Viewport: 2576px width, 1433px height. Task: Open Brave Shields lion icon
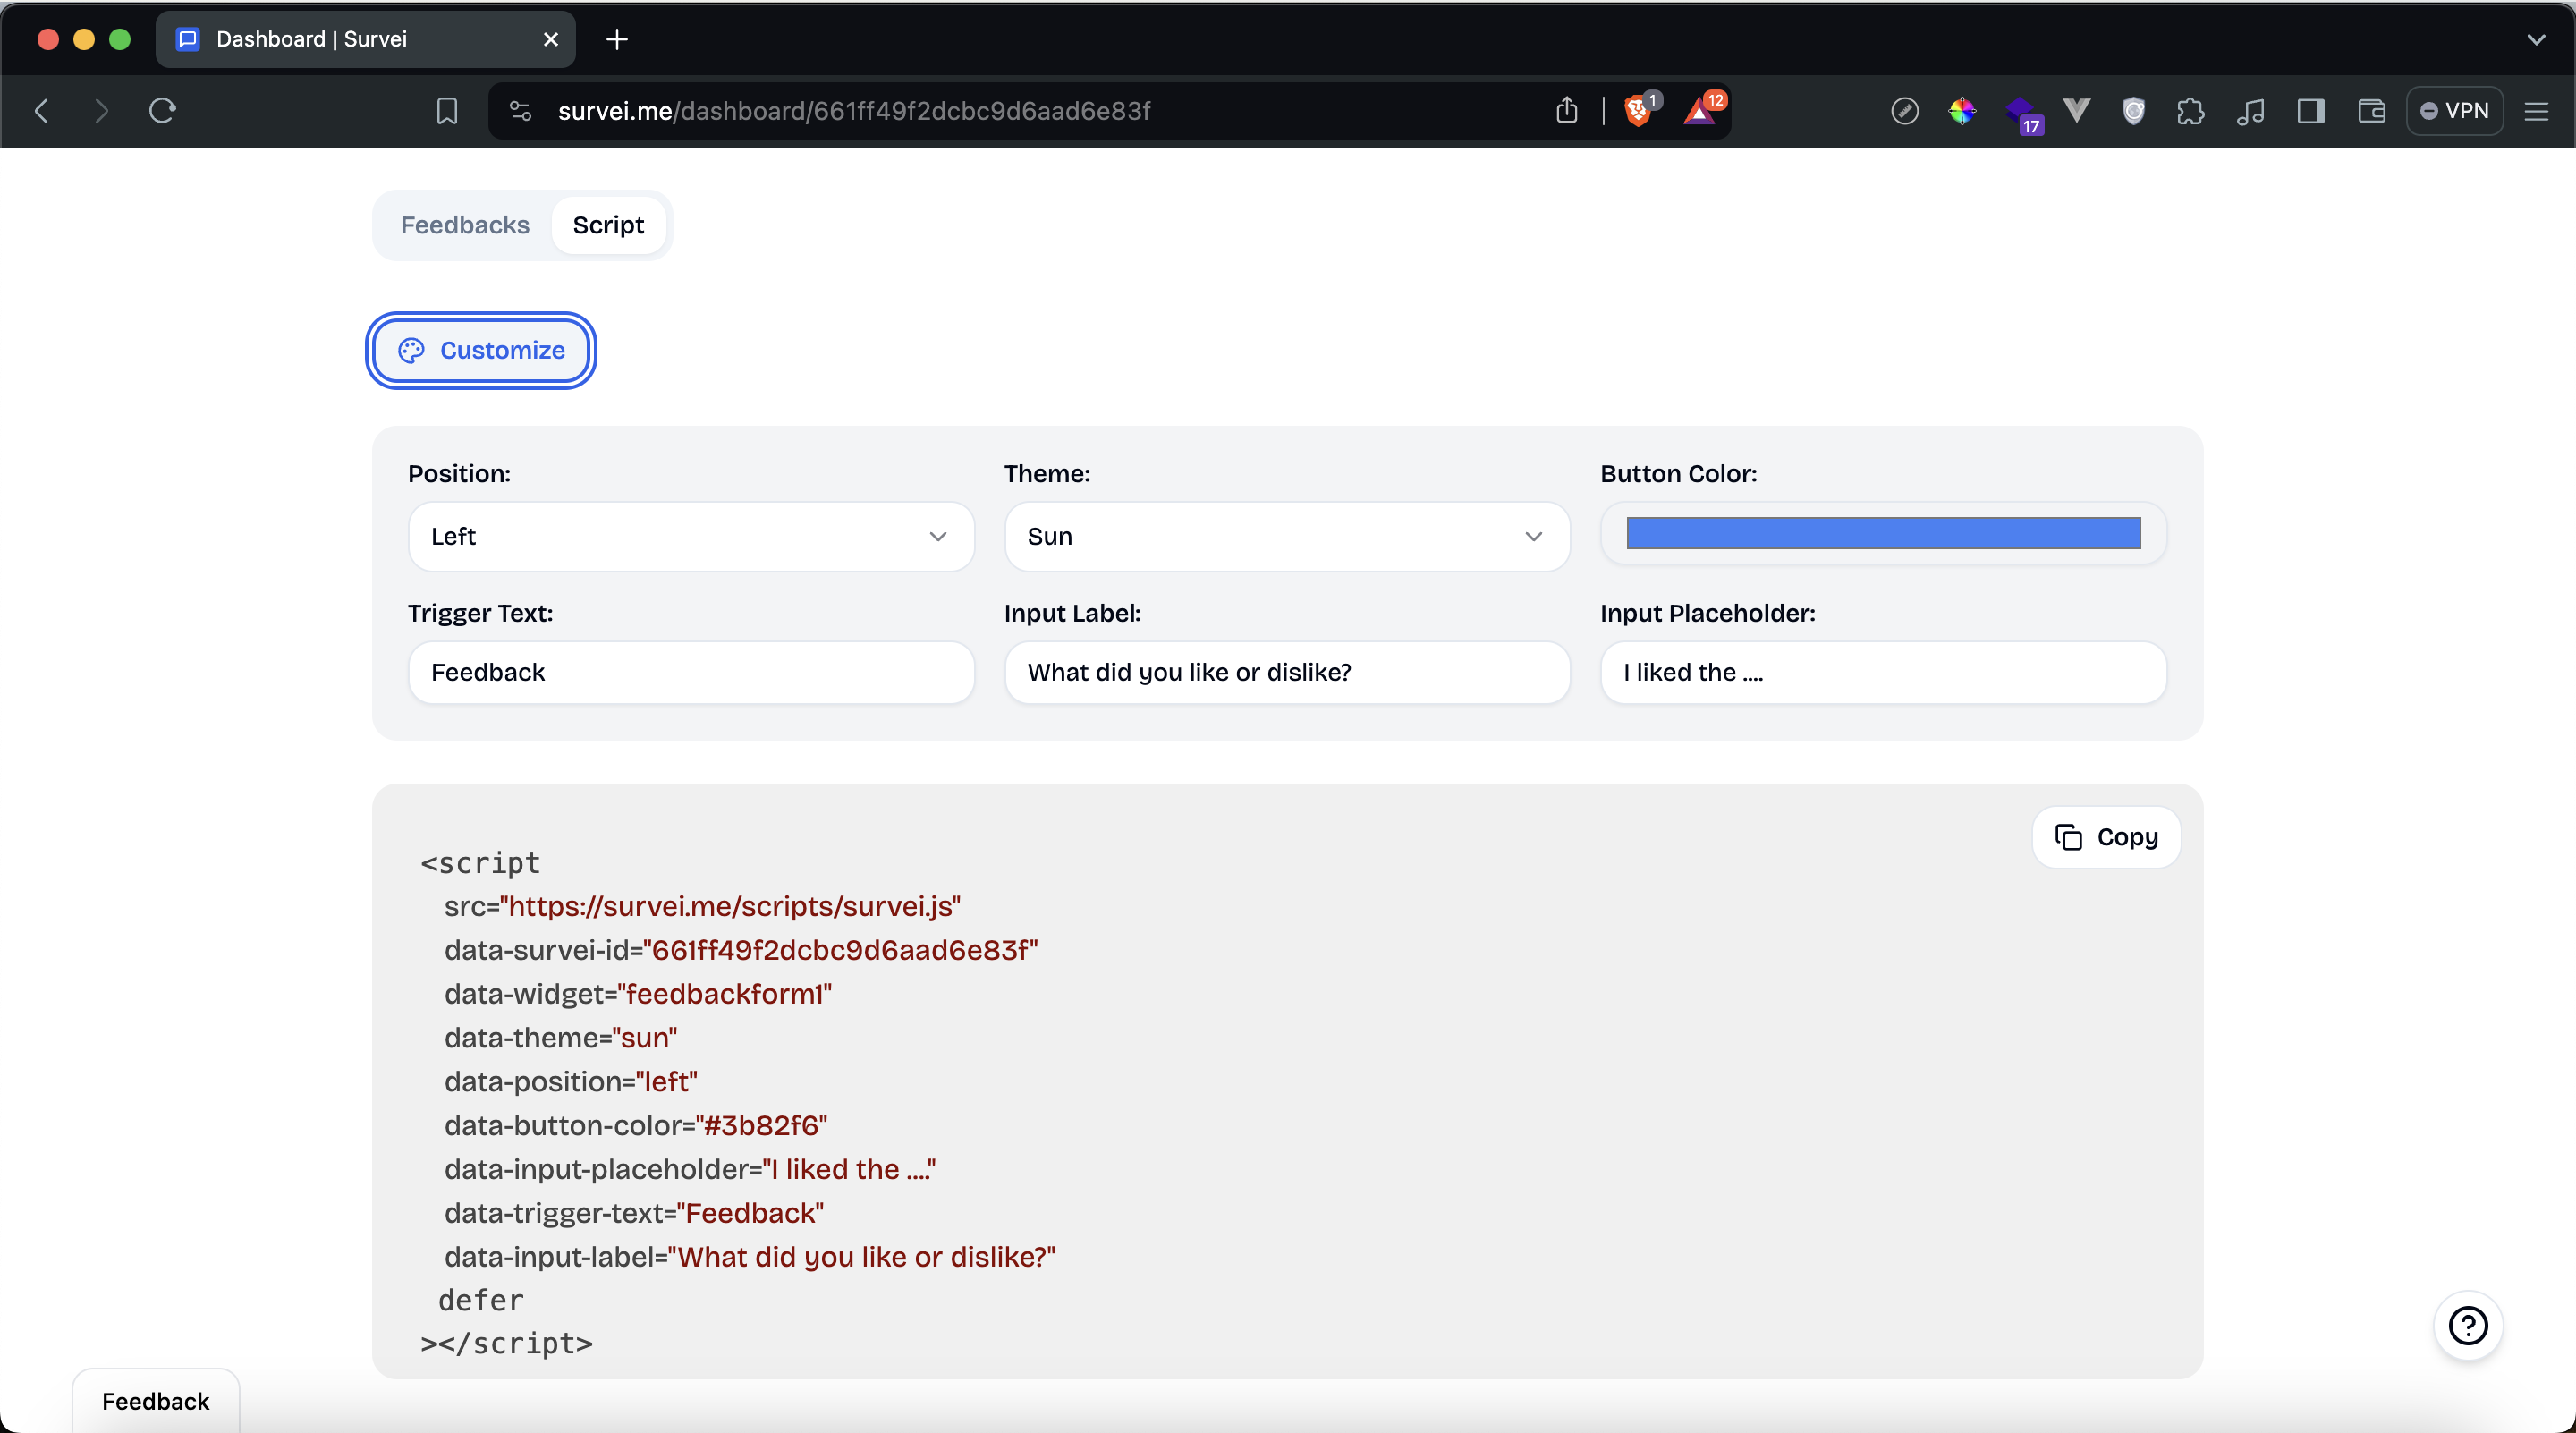coord(1638,110)
